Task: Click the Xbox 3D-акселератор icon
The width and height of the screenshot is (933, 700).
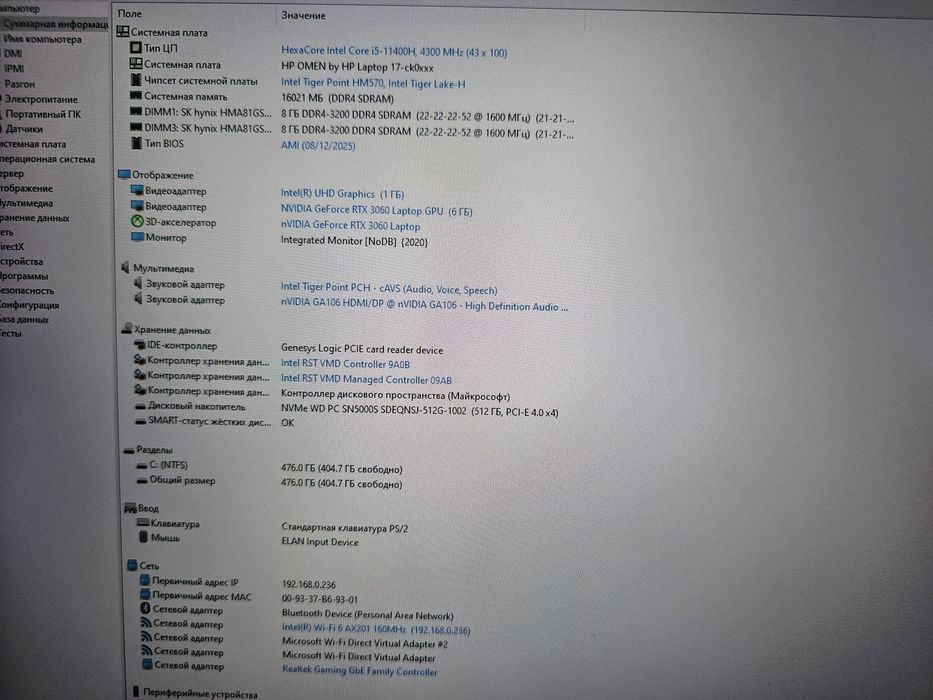Action: 137,221
